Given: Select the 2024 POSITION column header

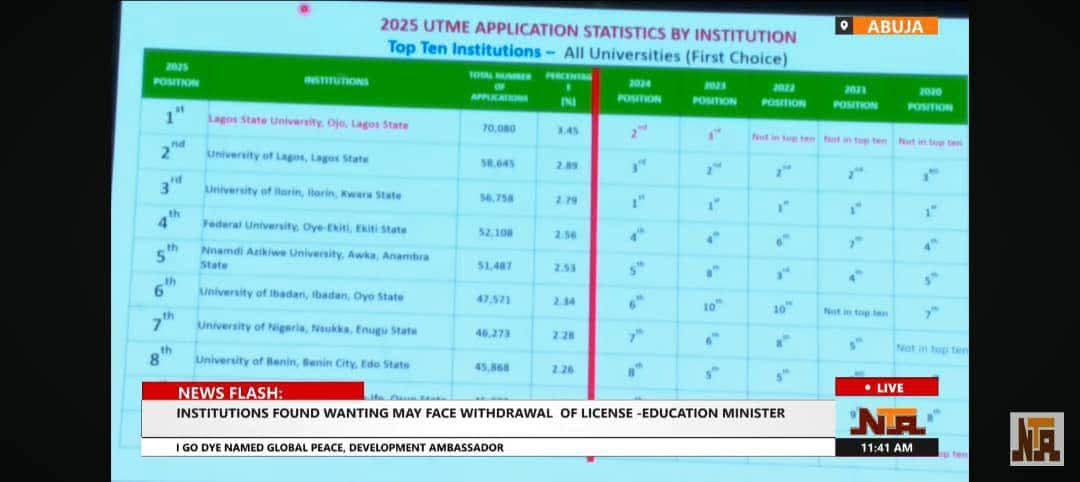Looking at the screenshot, I should pos(638,92).
